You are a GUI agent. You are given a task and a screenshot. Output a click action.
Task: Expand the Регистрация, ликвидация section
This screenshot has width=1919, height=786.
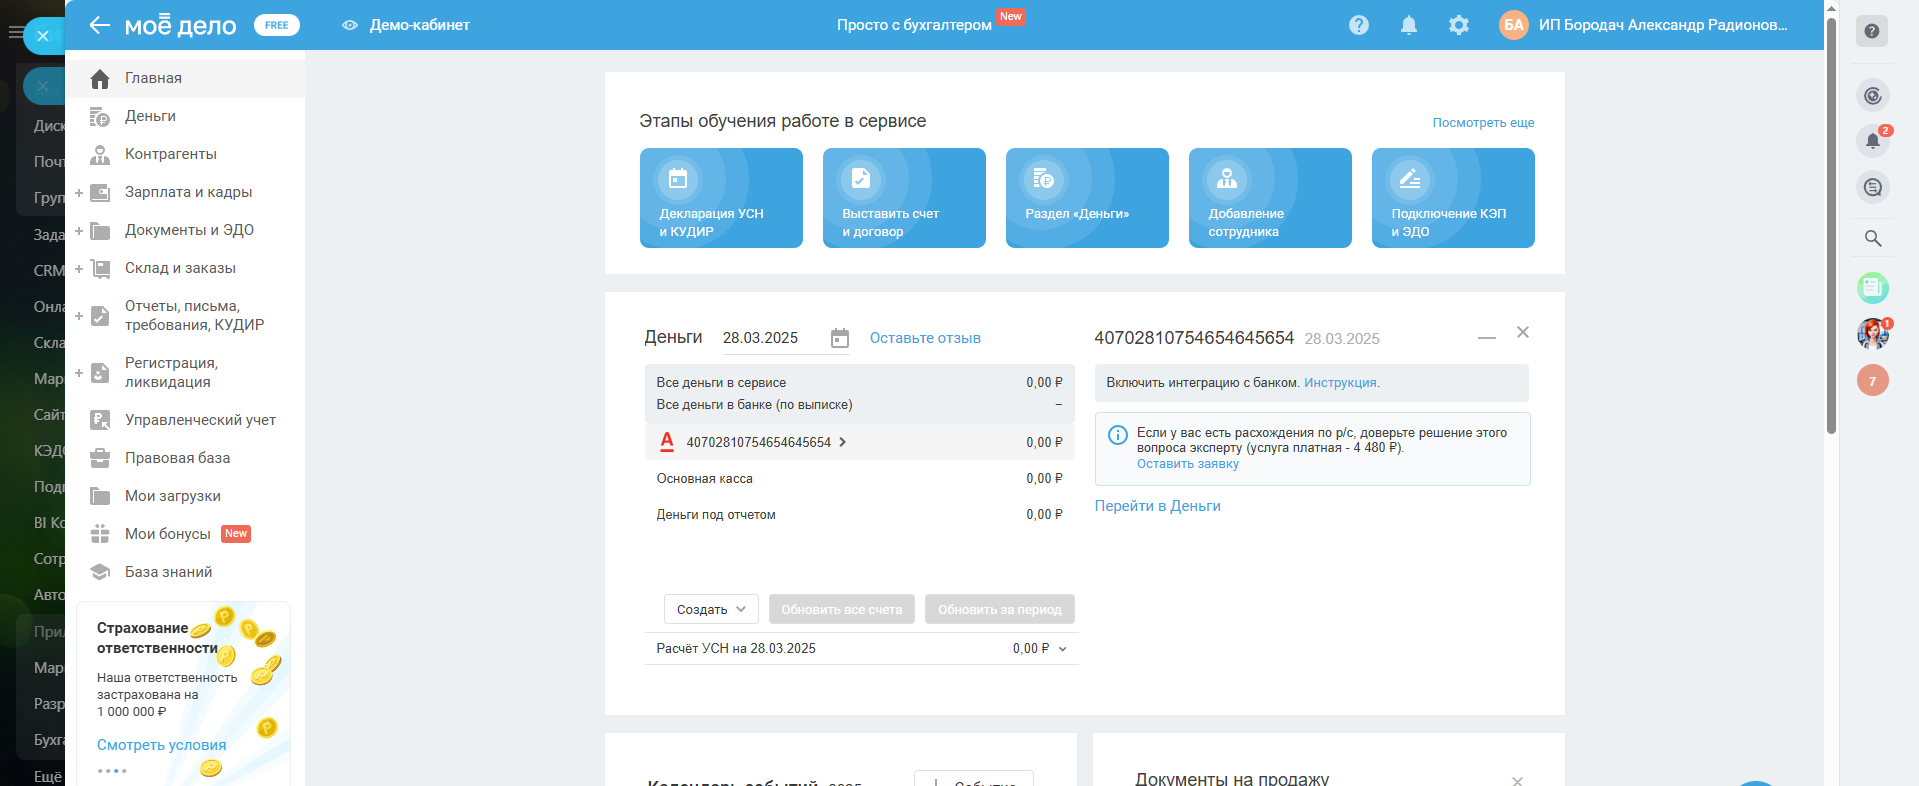point(79,373)
